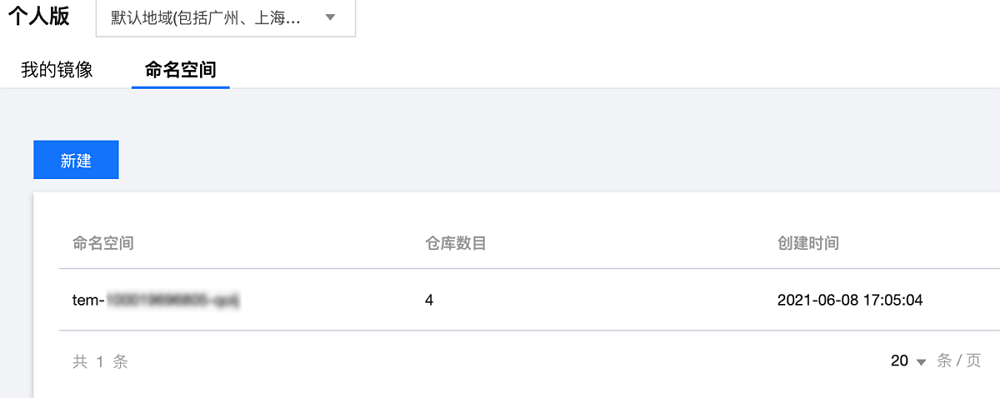Click the 创建时间 column header

[808, 243]
